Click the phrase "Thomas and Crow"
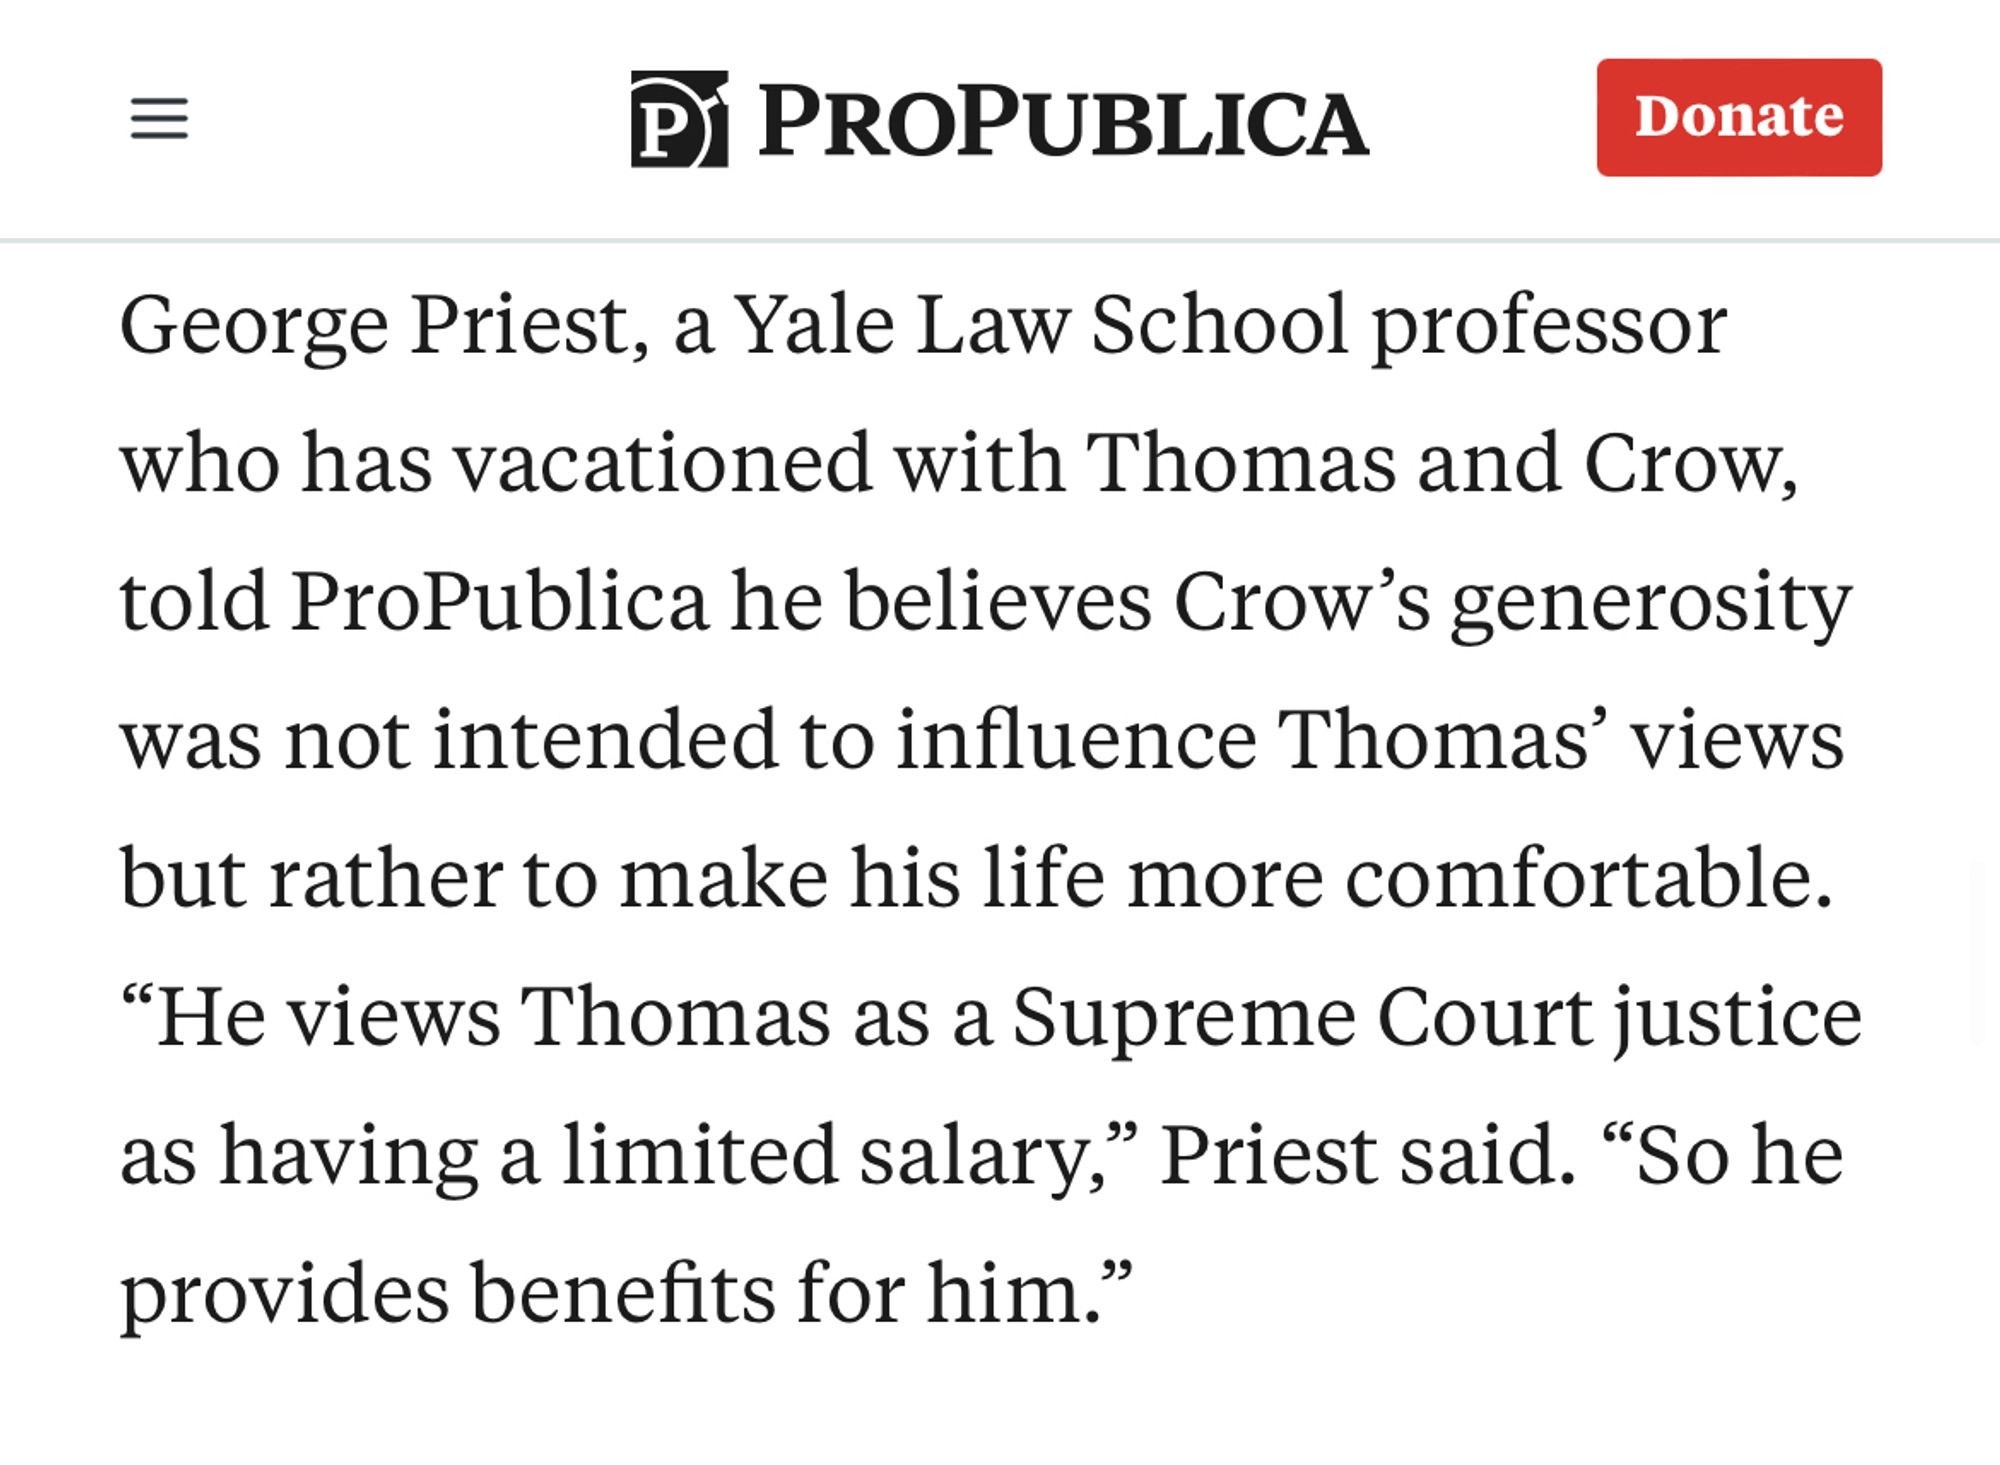The height and width of the screenshot is (1465, 2000). (x=1440, y=463)
